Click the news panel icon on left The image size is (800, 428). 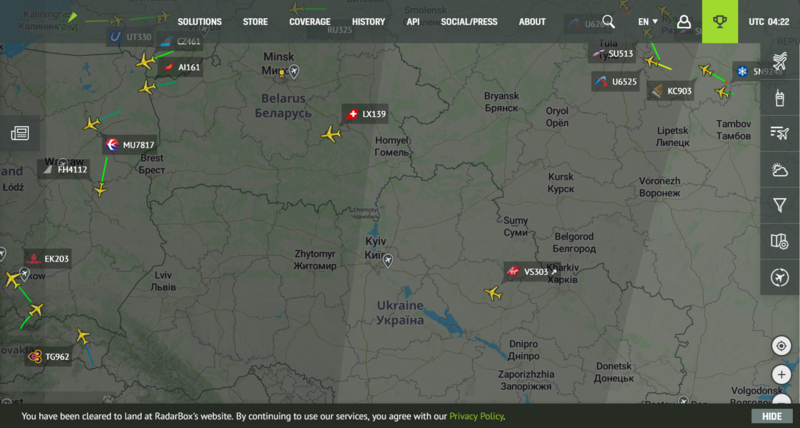(x=20, y=133)
